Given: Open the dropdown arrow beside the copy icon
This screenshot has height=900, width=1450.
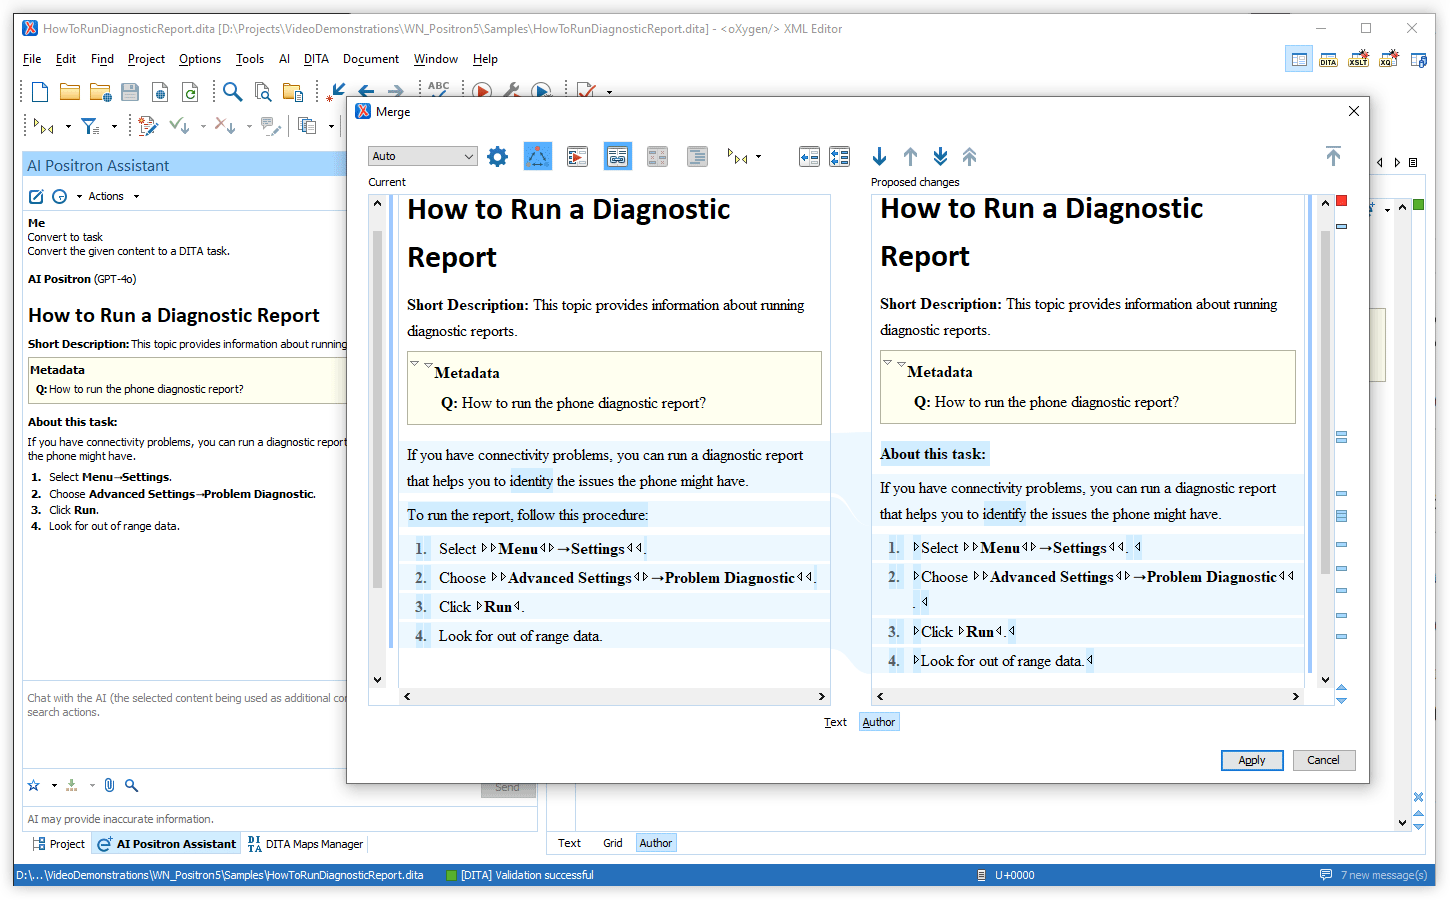Looking at the screenshot, I should [x=331, y=126].
